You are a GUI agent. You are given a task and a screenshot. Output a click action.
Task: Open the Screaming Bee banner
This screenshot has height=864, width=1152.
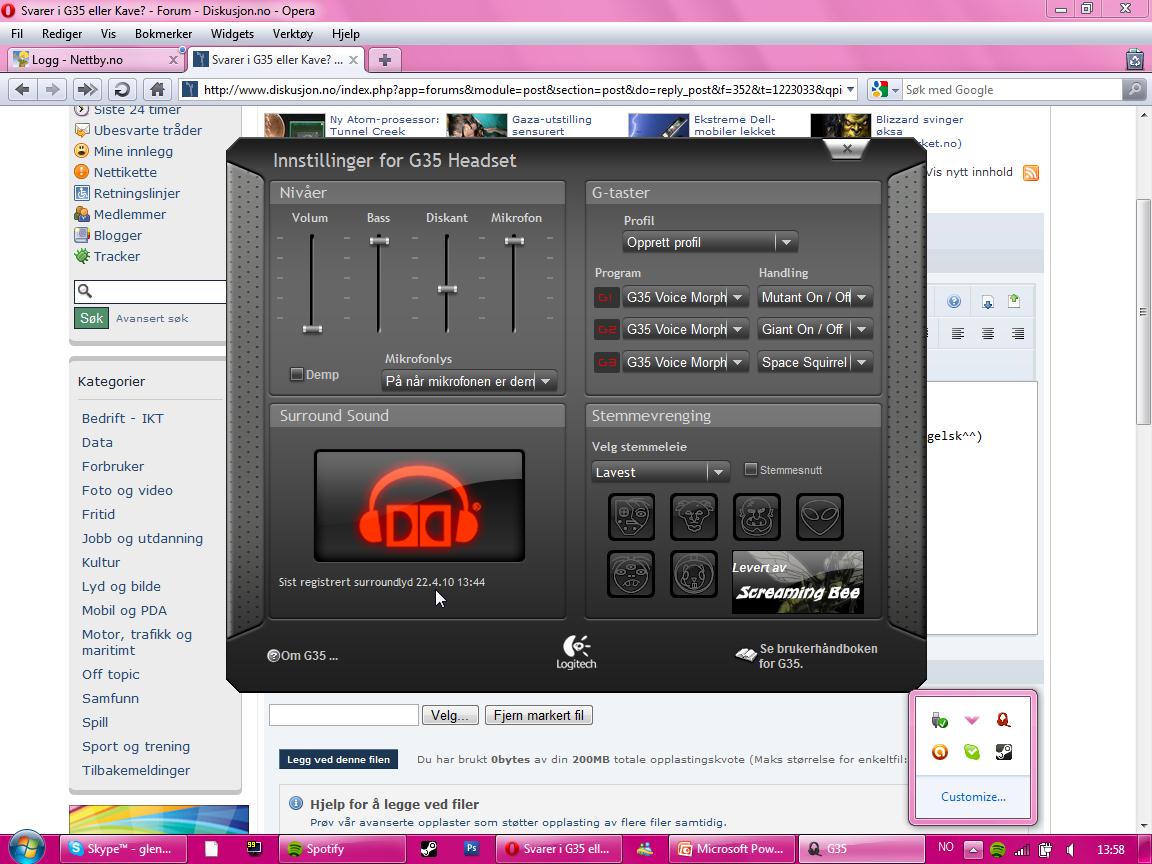[x=798, y=582]
